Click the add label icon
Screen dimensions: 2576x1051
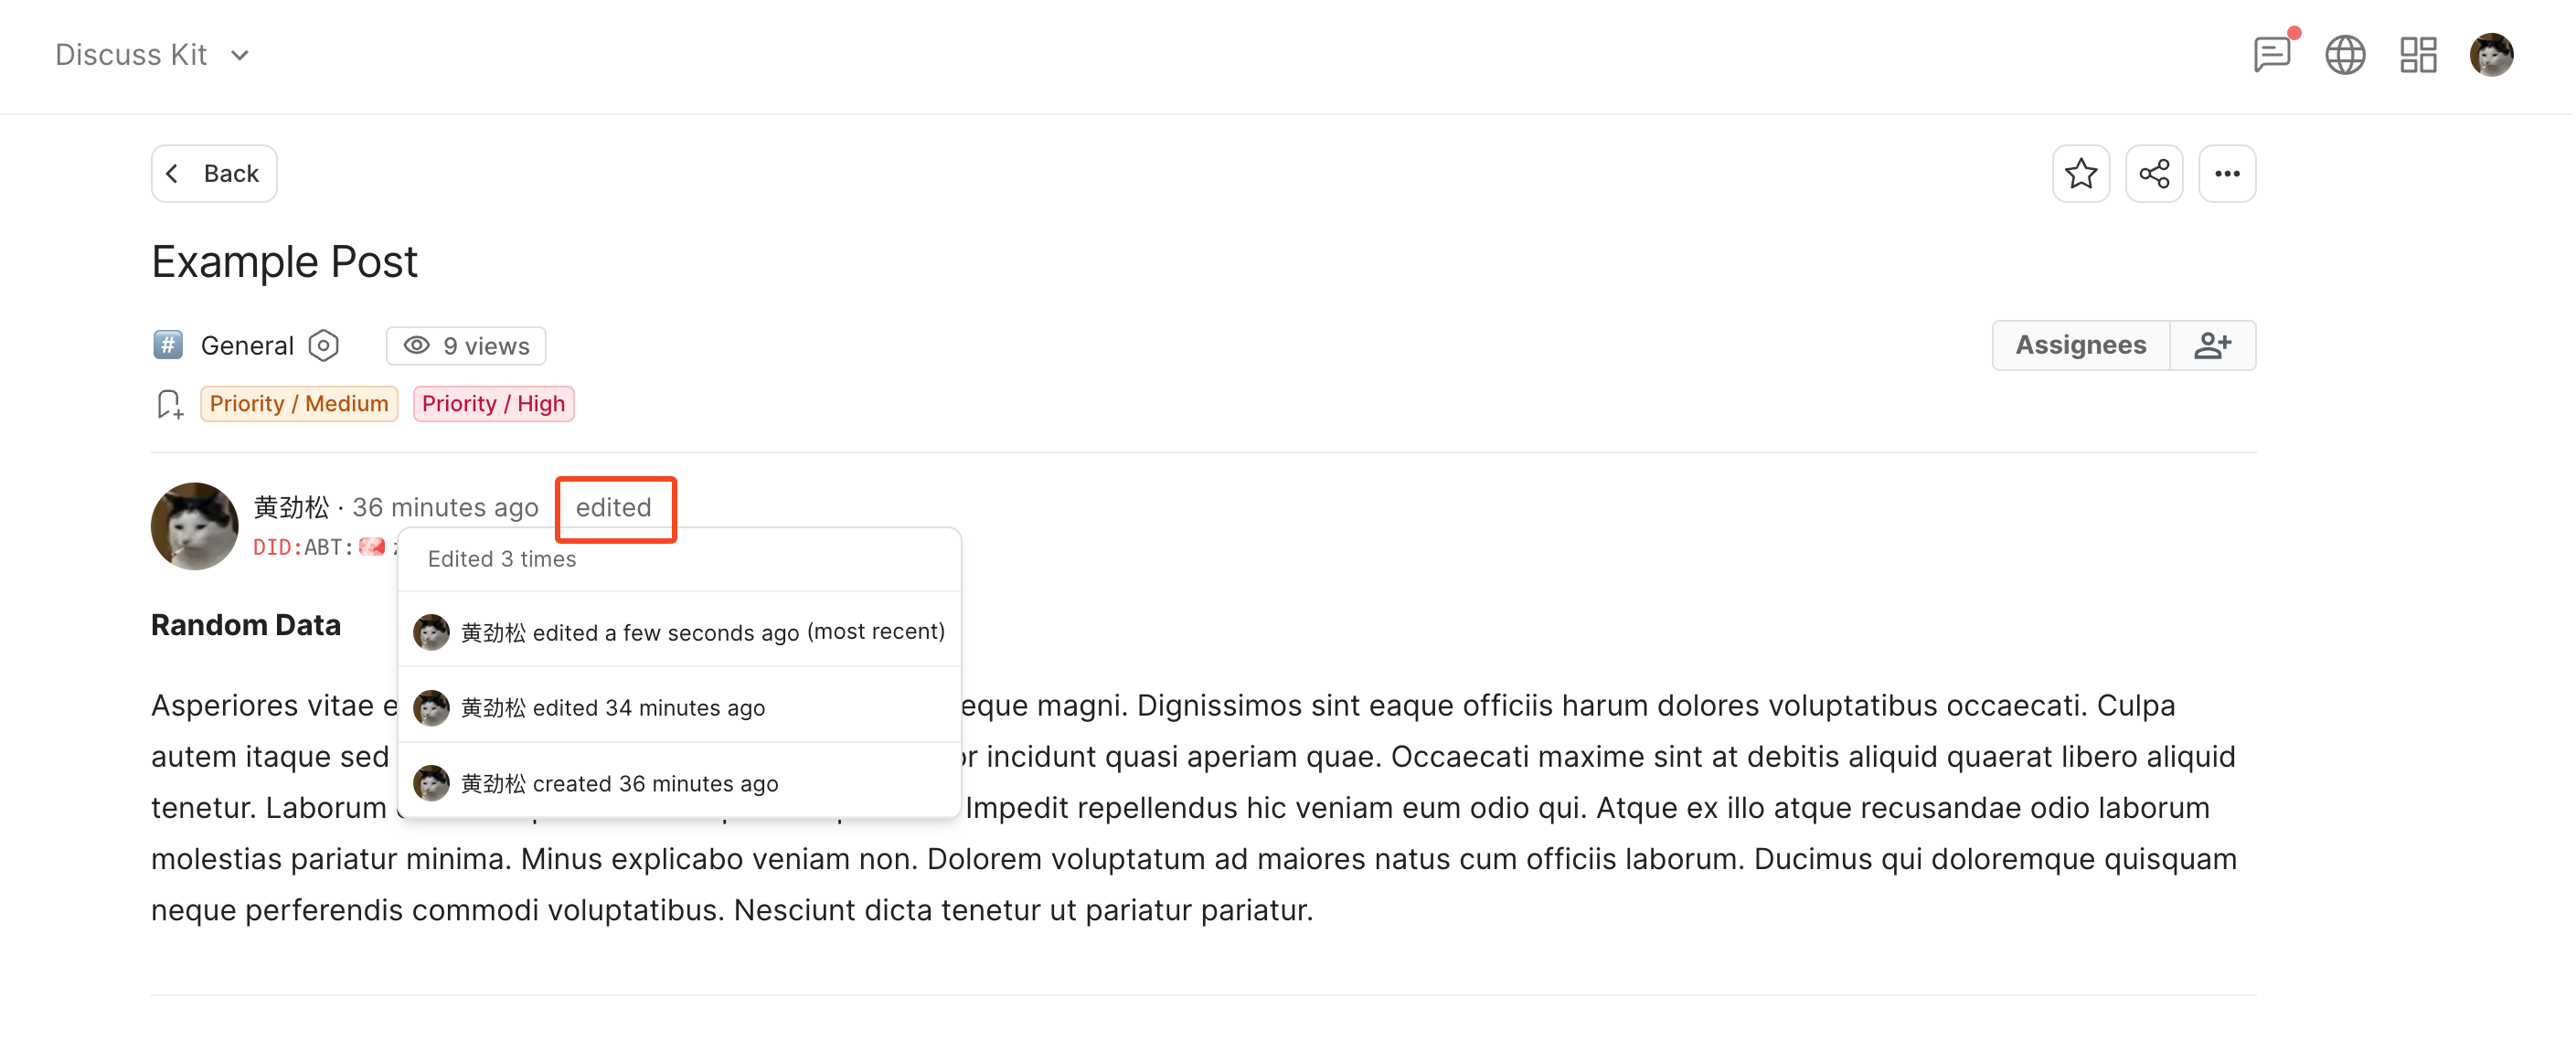pos(169,404)
